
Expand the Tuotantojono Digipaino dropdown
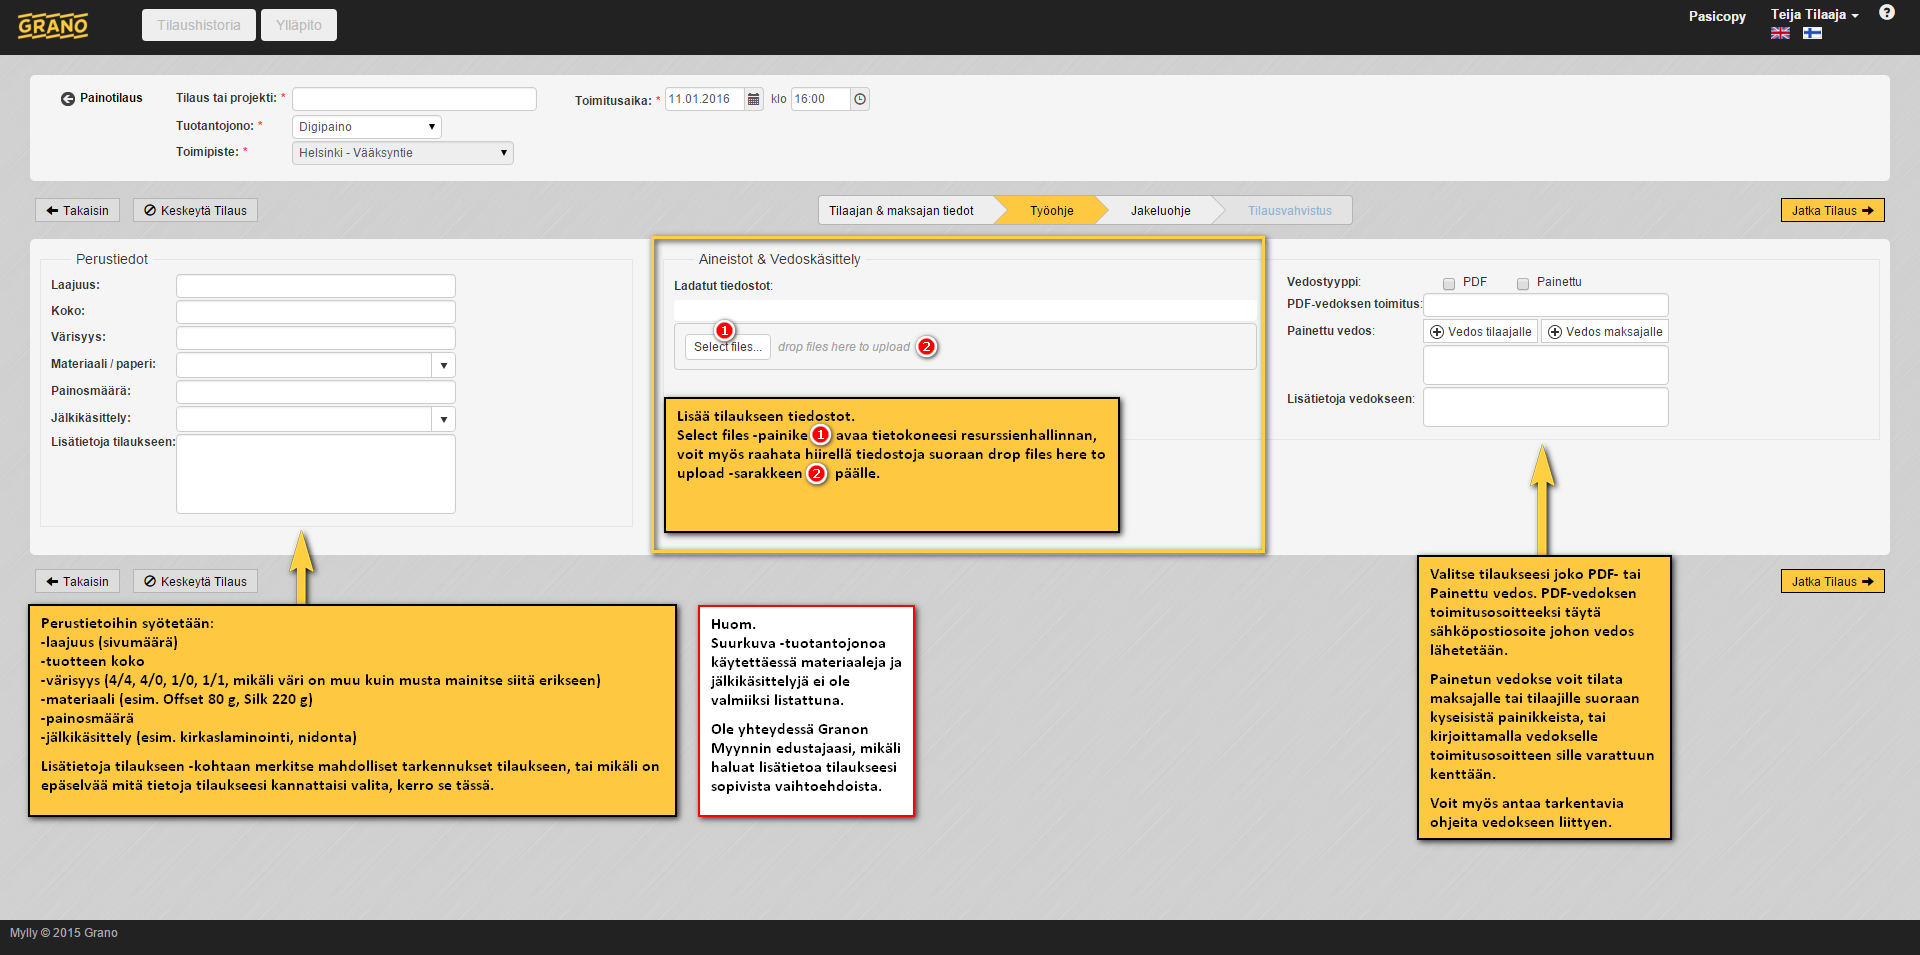pos(366,127)
